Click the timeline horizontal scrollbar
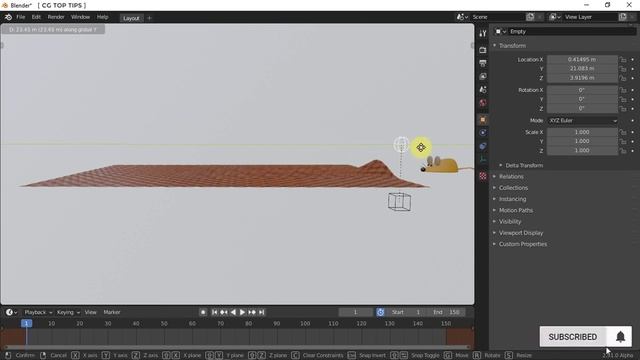Viewport: 640px width, 360px height. click(237, 348)
